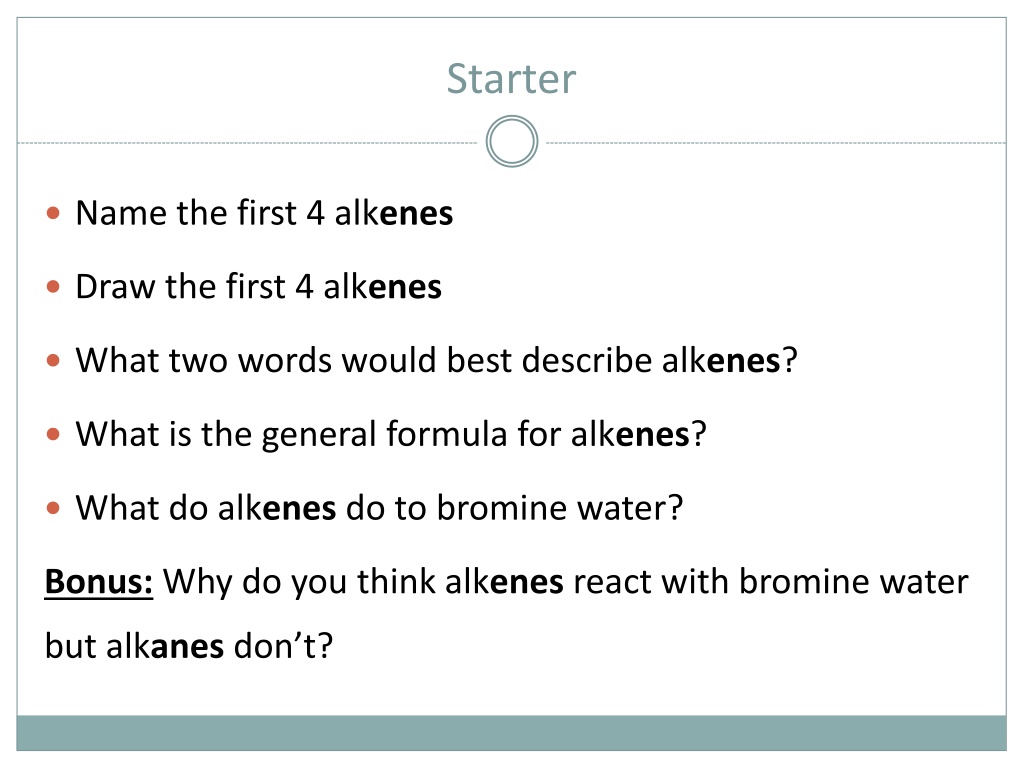Click the bullet beside the general formula question
The height and width of the screenshot is (768, 1024).
coord(54,434)
